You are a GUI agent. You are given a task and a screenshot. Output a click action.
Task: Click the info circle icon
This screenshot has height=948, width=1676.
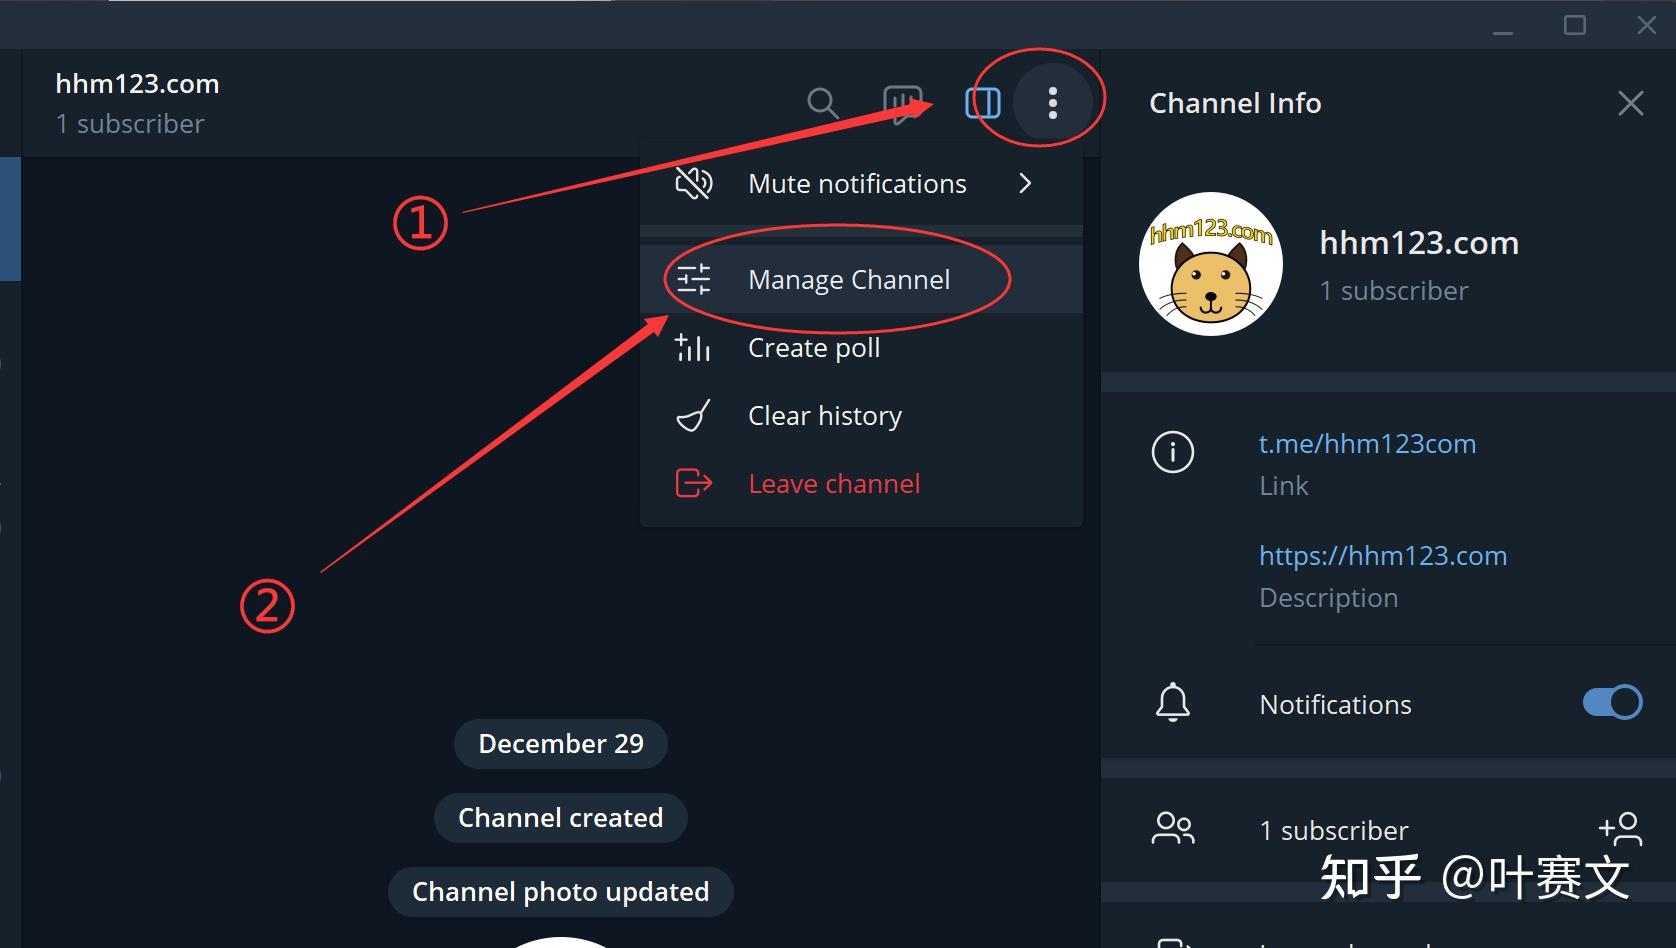point(1172,452)
